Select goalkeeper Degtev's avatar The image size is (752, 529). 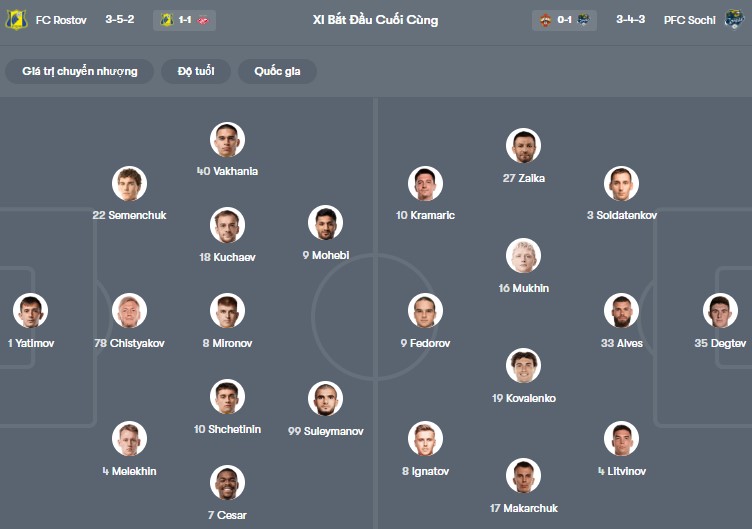[x=720, y=311]
